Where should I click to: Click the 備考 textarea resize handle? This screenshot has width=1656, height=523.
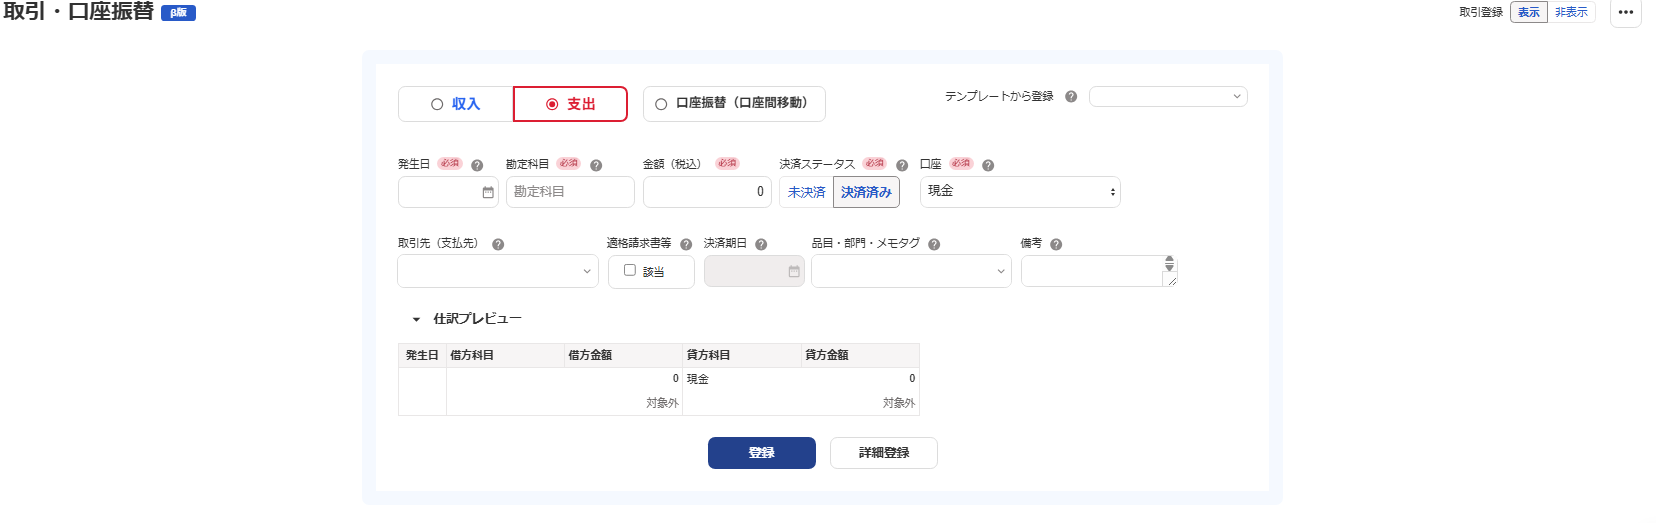1172,281
